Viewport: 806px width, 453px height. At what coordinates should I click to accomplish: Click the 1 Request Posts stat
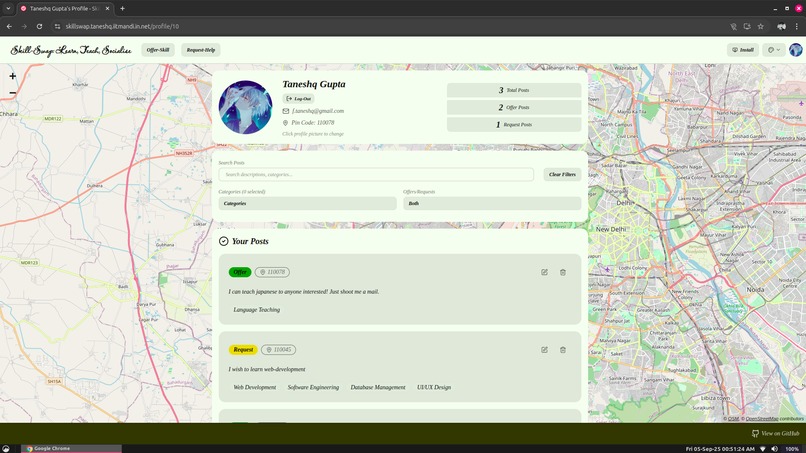[514, 124]
